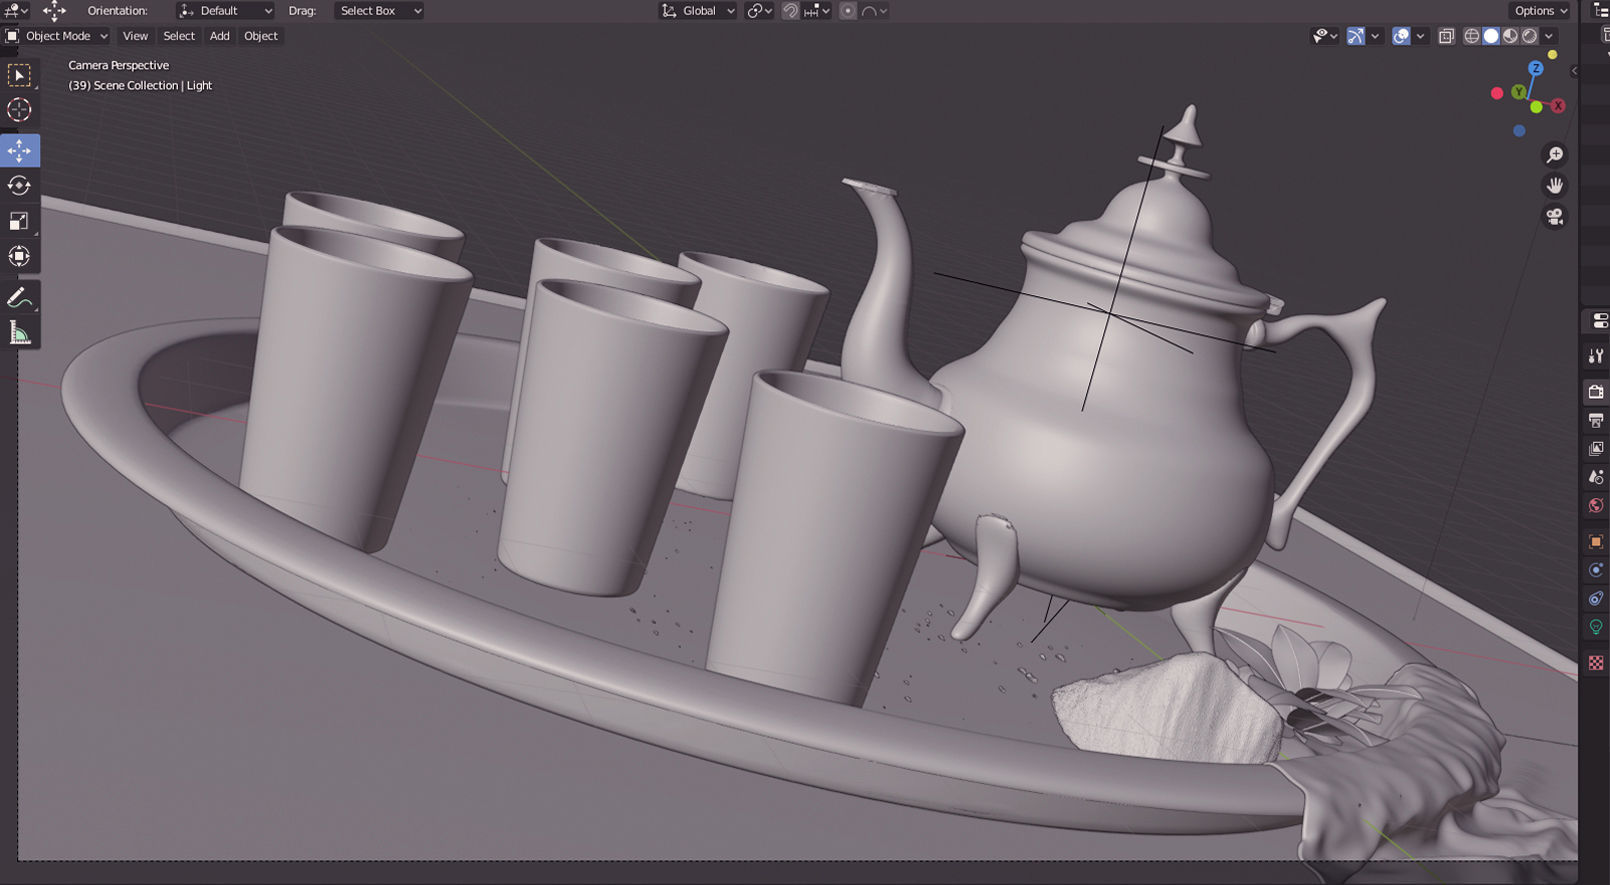Click the Z axis on the navigation gizmo
This screenshot has height=885, width=1610.
coord(1535,68)
